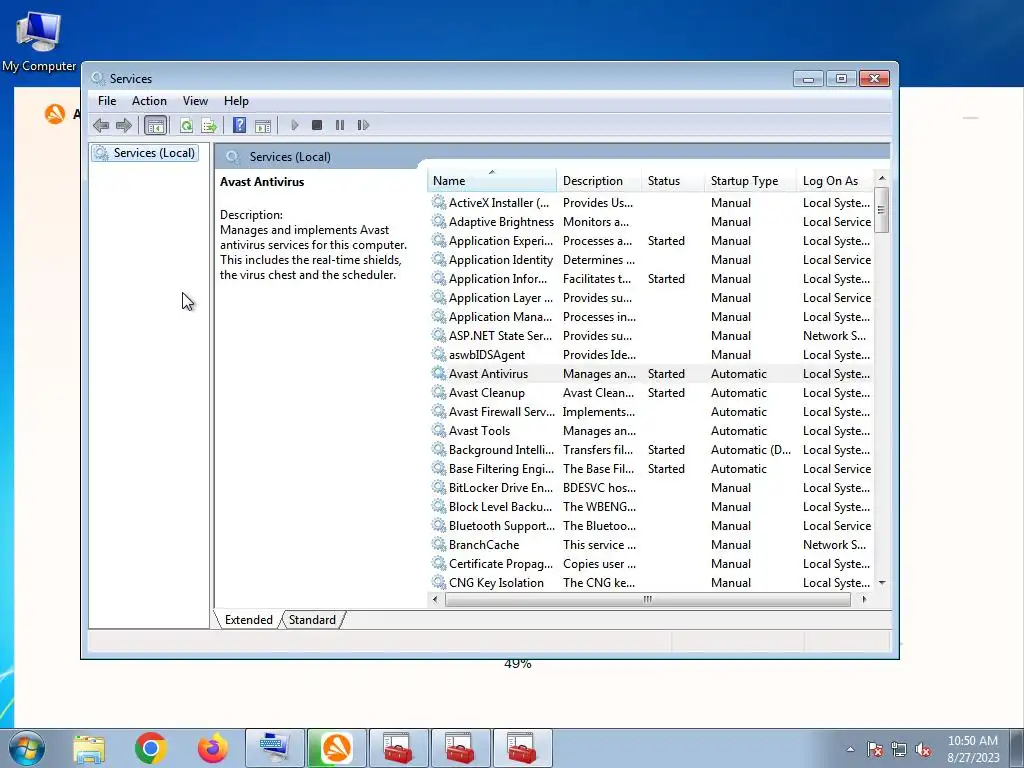Click the Export List toolbar icon
The width and height of the screenshot is (1024, 768).
tap(209, 125)
